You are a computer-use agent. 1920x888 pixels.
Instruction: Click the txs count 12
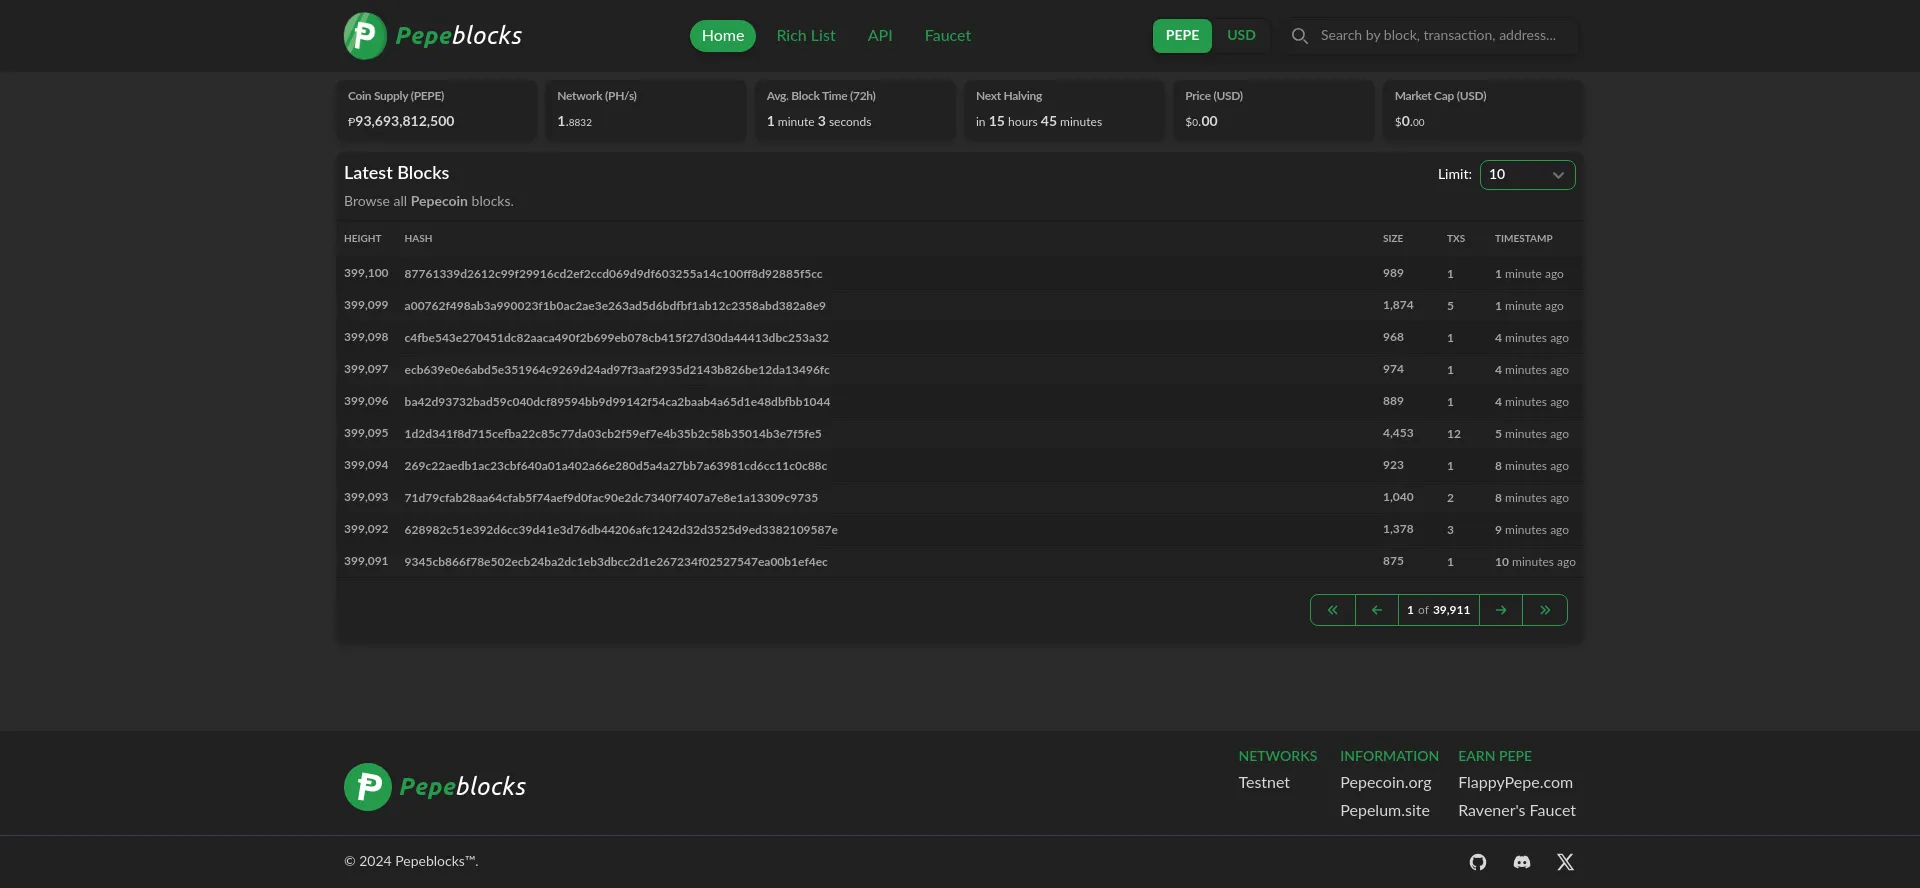1454,434
